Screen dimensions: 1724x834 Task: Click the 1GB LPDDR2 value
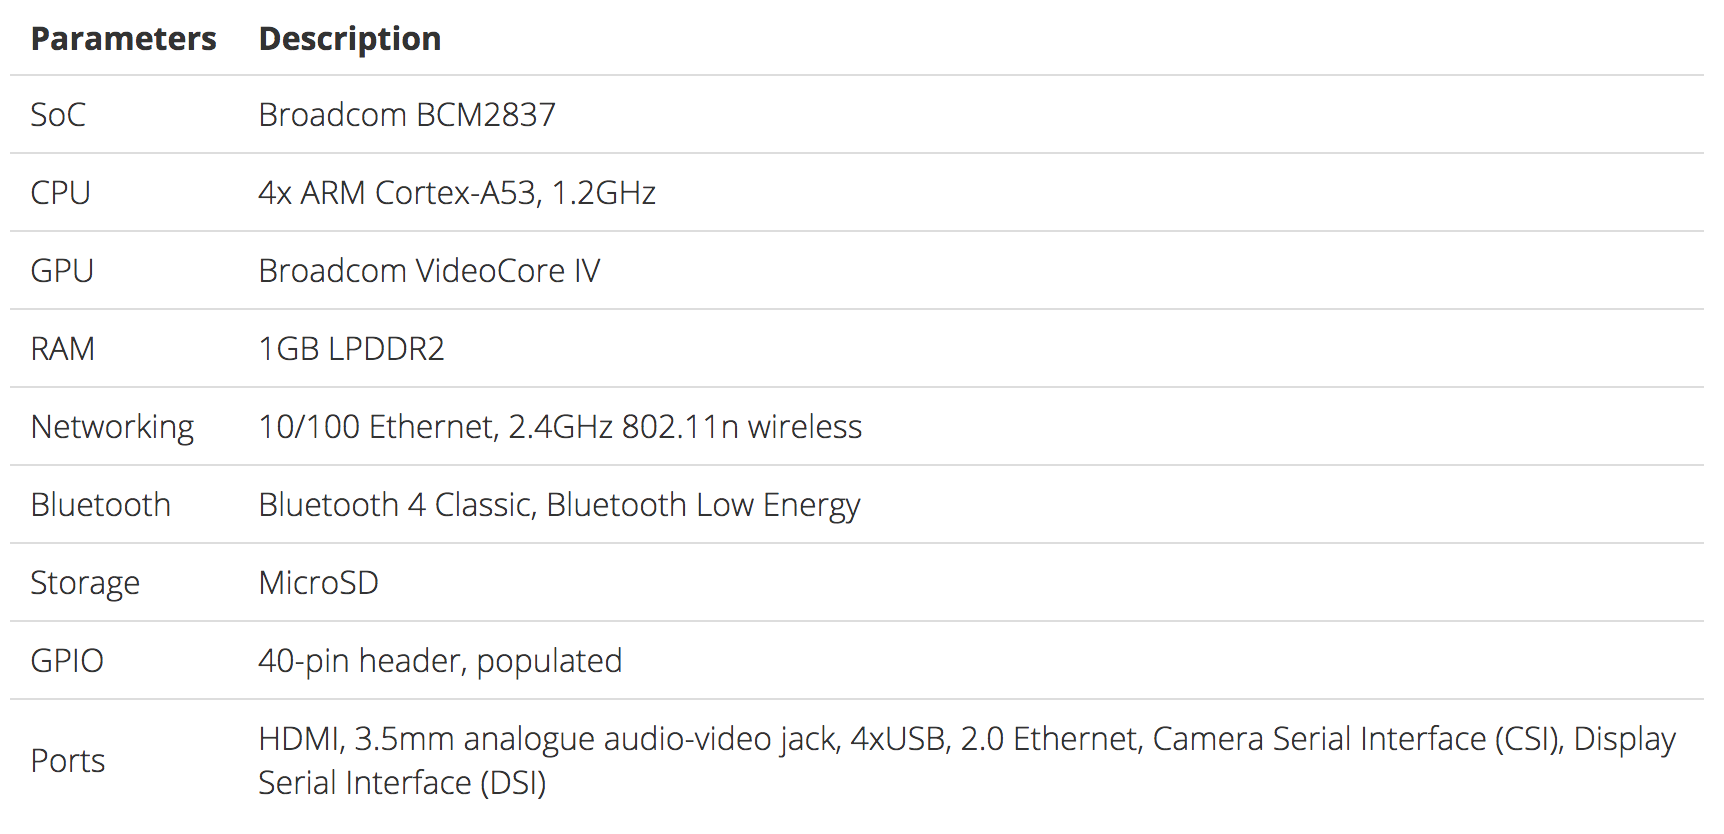pos(351,349)
